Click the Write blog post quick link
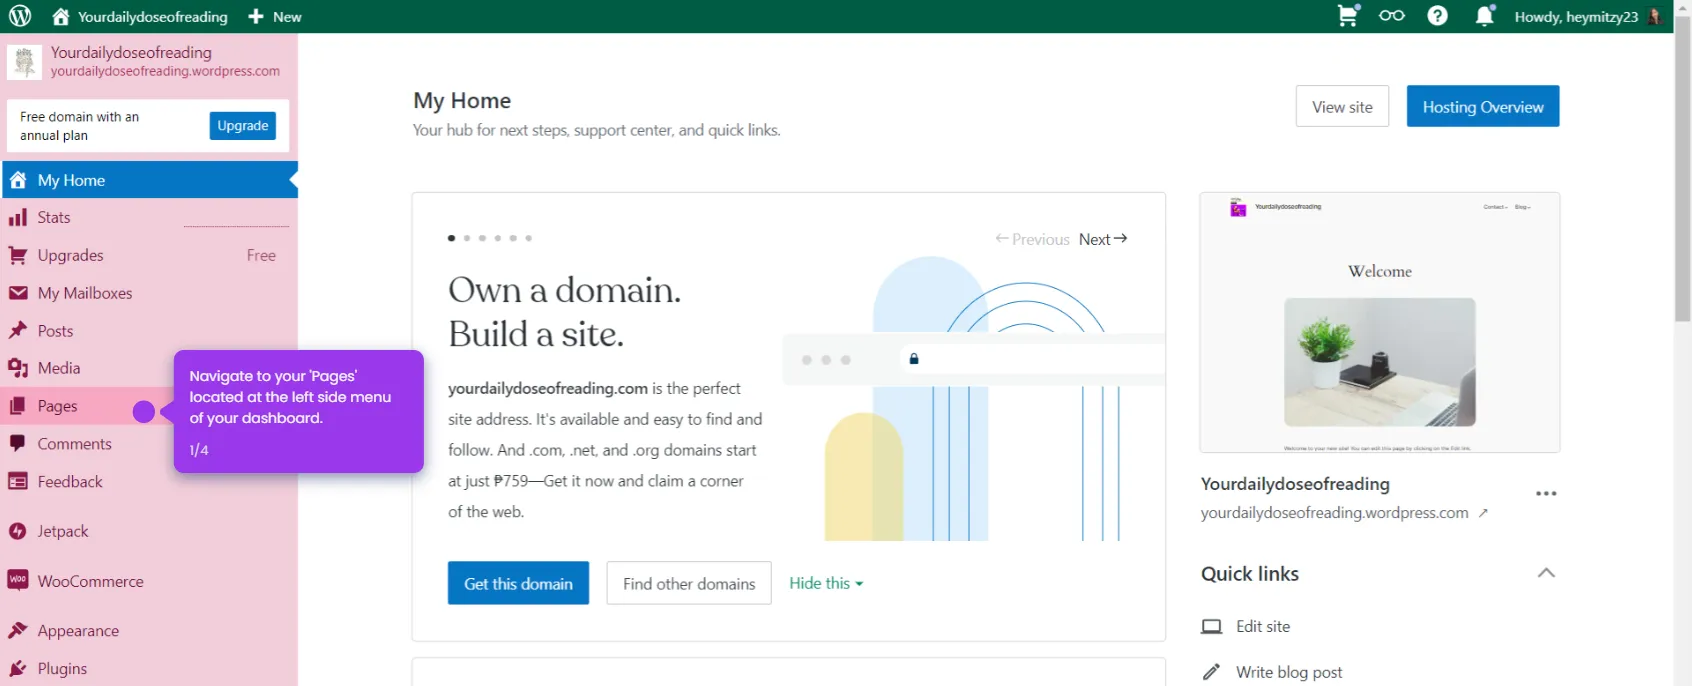 click(1288, 672)
